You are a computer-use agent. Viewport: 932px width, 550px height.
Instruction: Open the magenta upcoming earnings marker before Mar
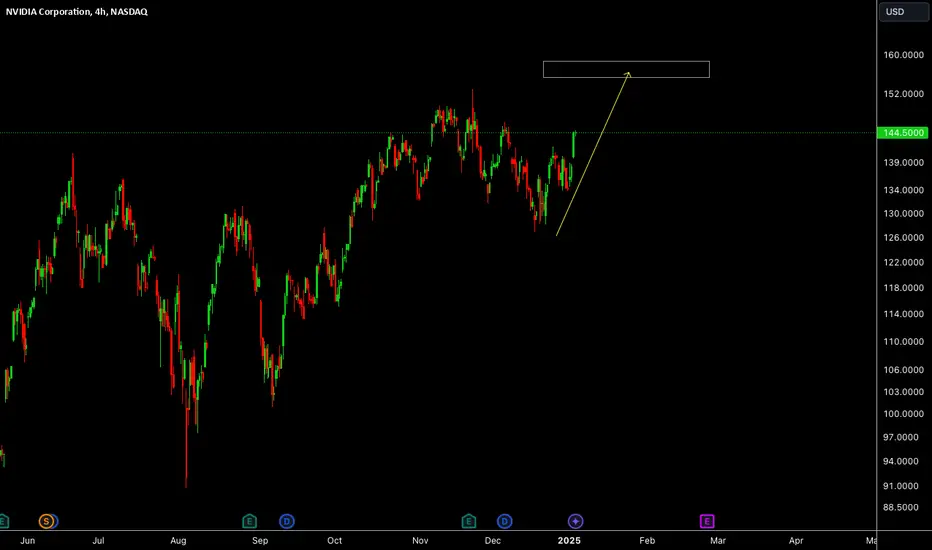click(x=707, y=521)
